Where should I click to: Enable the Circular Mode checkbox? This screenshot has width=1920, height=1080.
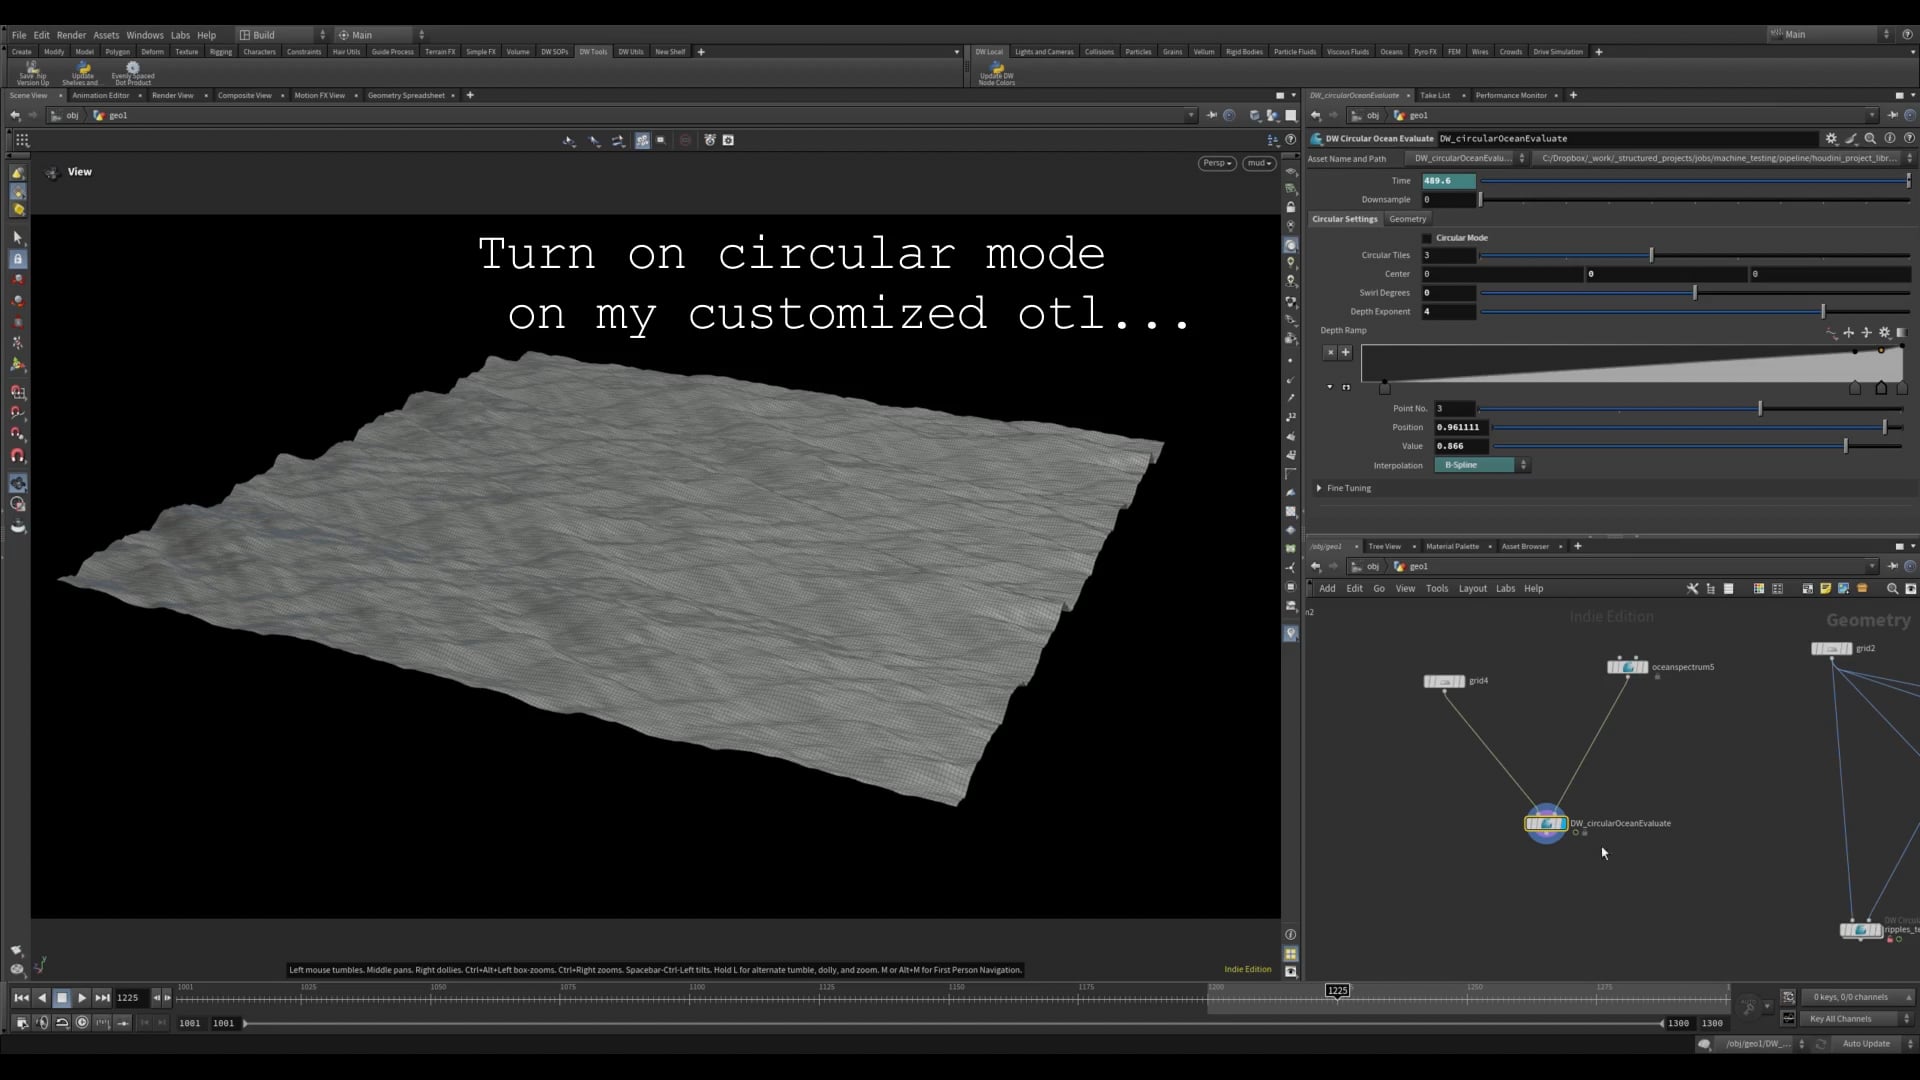(x=1427, y=238)
